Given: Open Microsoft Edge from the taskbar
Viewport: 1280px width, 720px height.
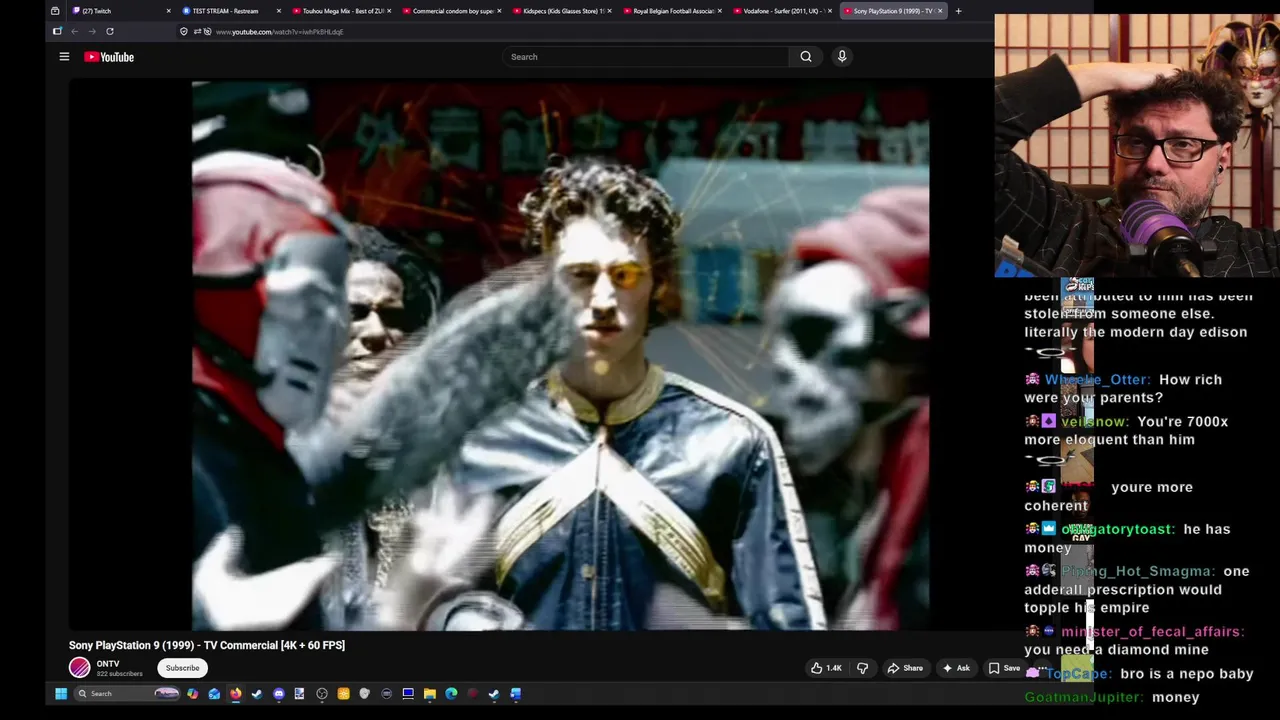Looking at the screenshot, I should tap(451, 694).
